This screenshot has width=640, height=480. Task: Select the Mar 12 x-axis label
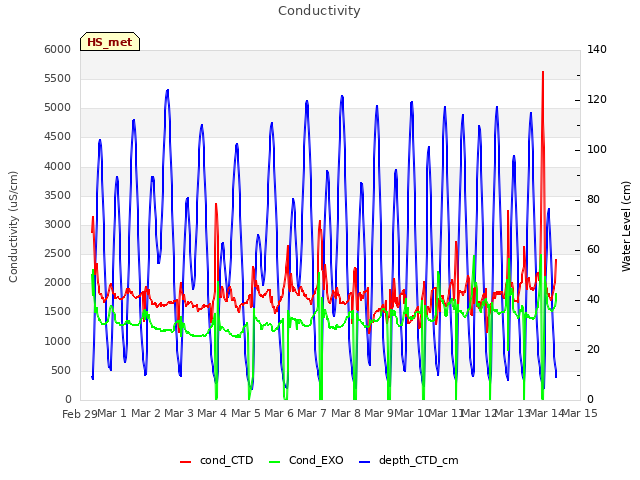(x=479, y=413)
